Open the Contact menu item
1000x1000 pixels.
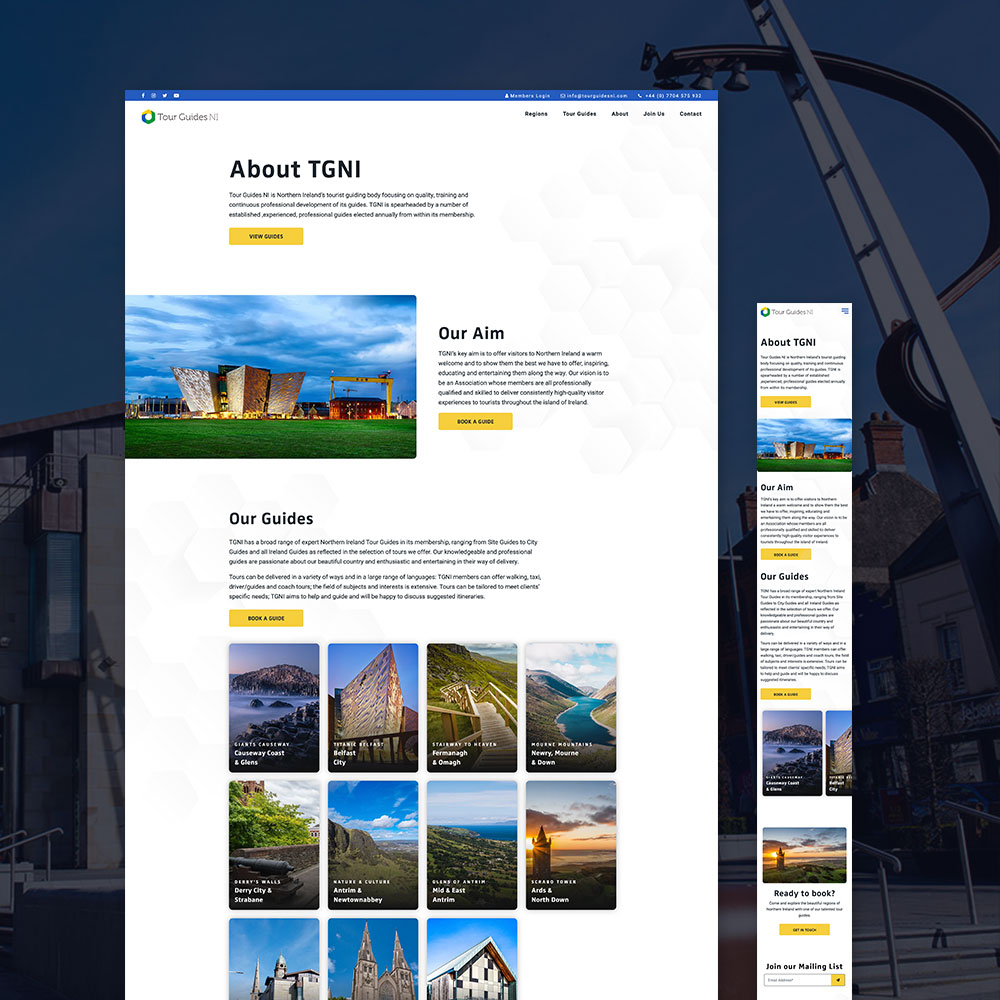coord(690,114)
